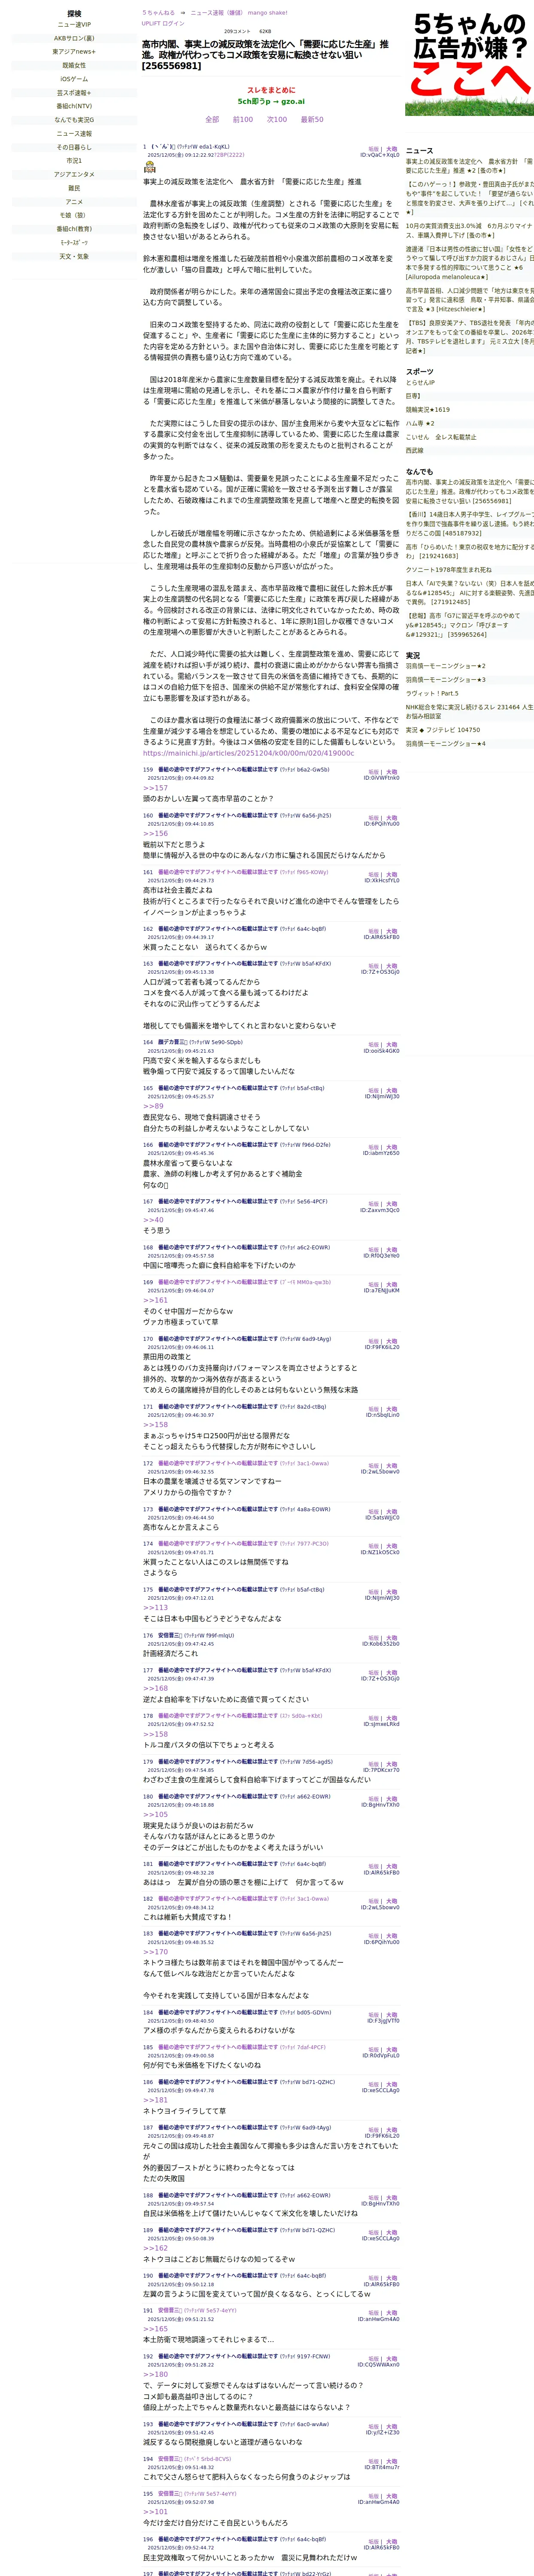Follow the >>40 anchor in post 167
534x2576 pixels.
click(153, 1220)
